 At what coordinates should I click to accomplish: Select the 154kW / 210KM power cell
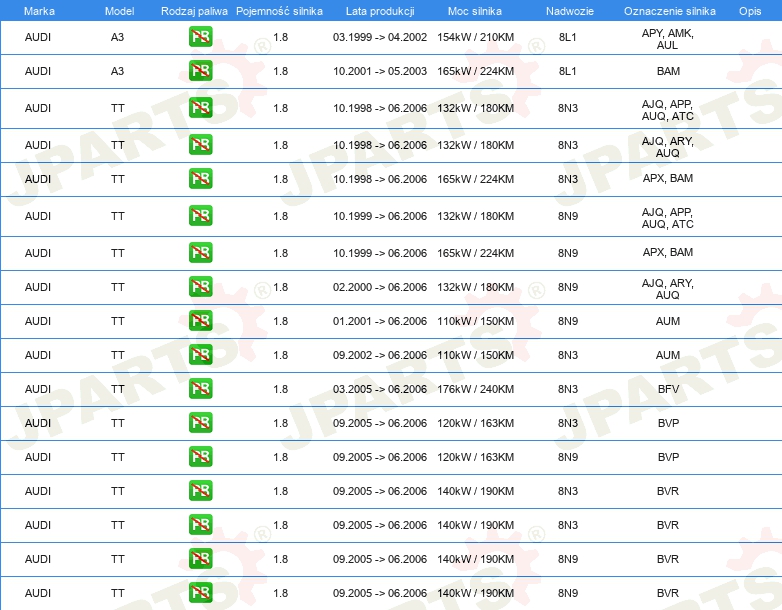click(475, 37)
